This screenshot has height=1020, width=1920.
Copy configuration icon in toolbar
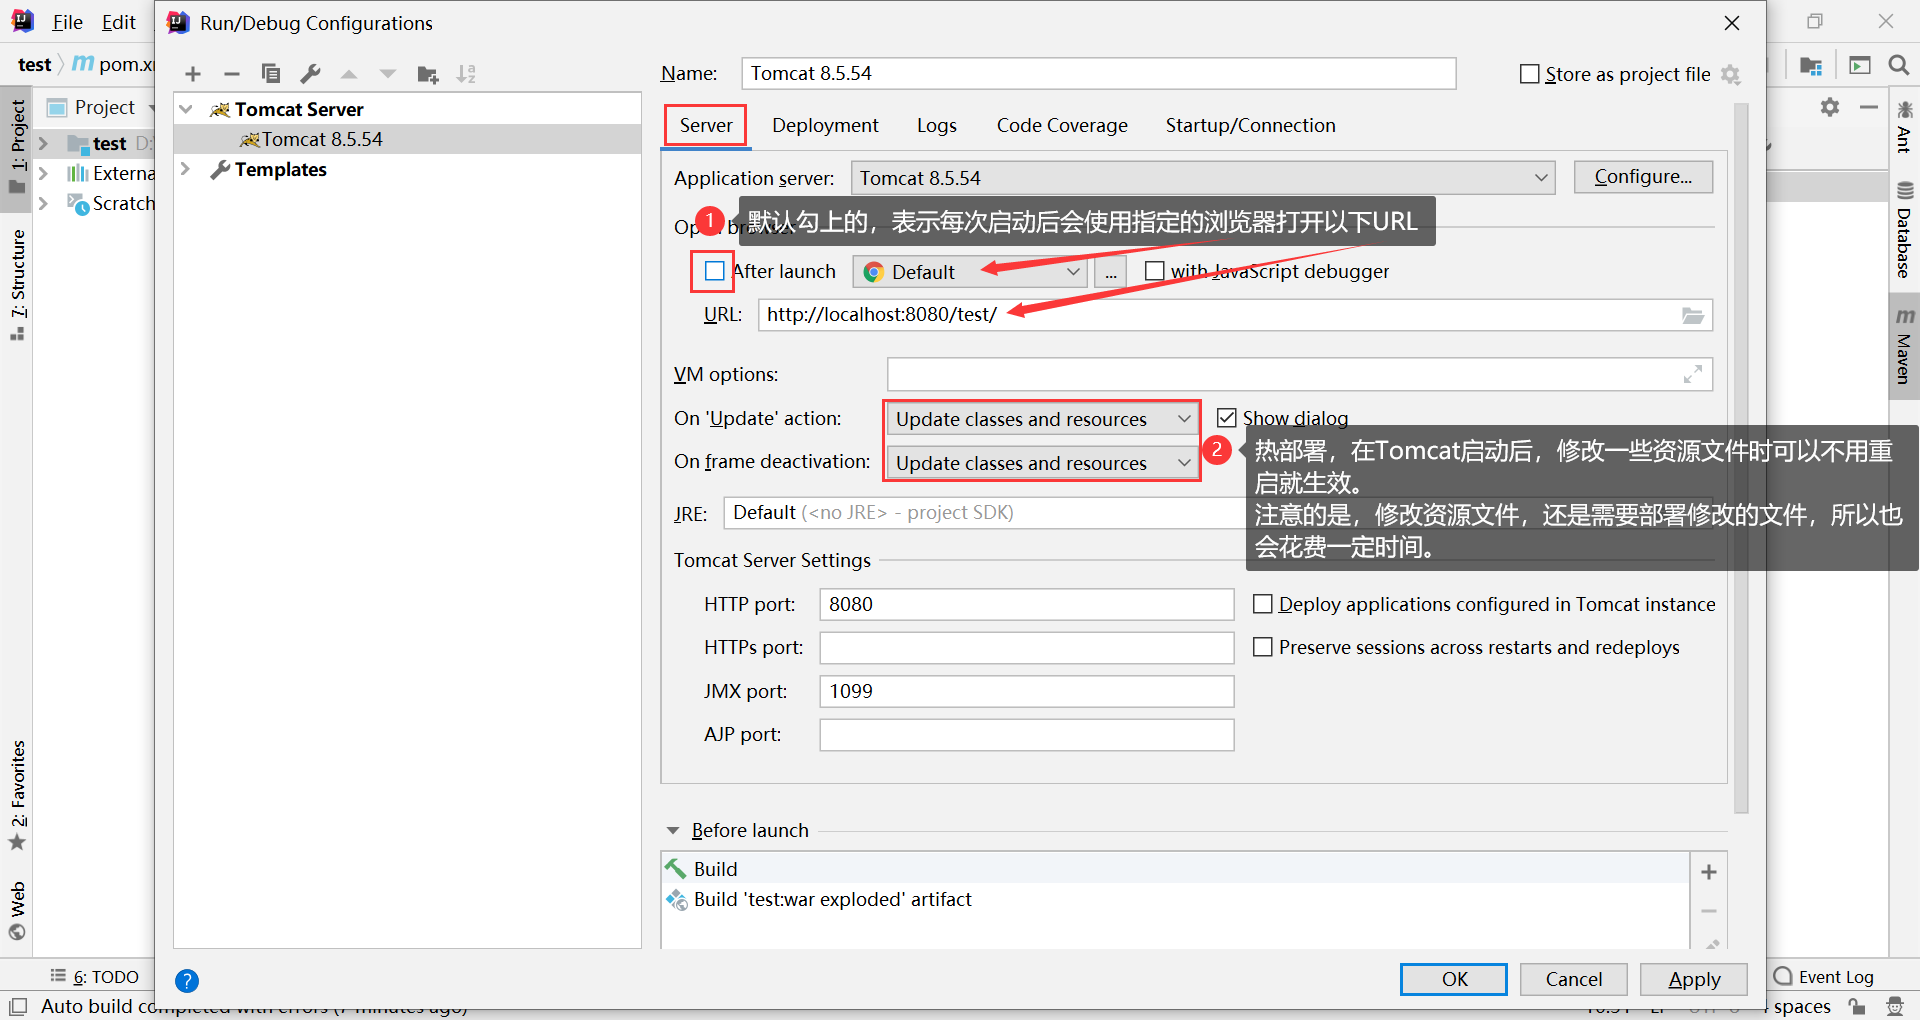[x=271, y=74]
